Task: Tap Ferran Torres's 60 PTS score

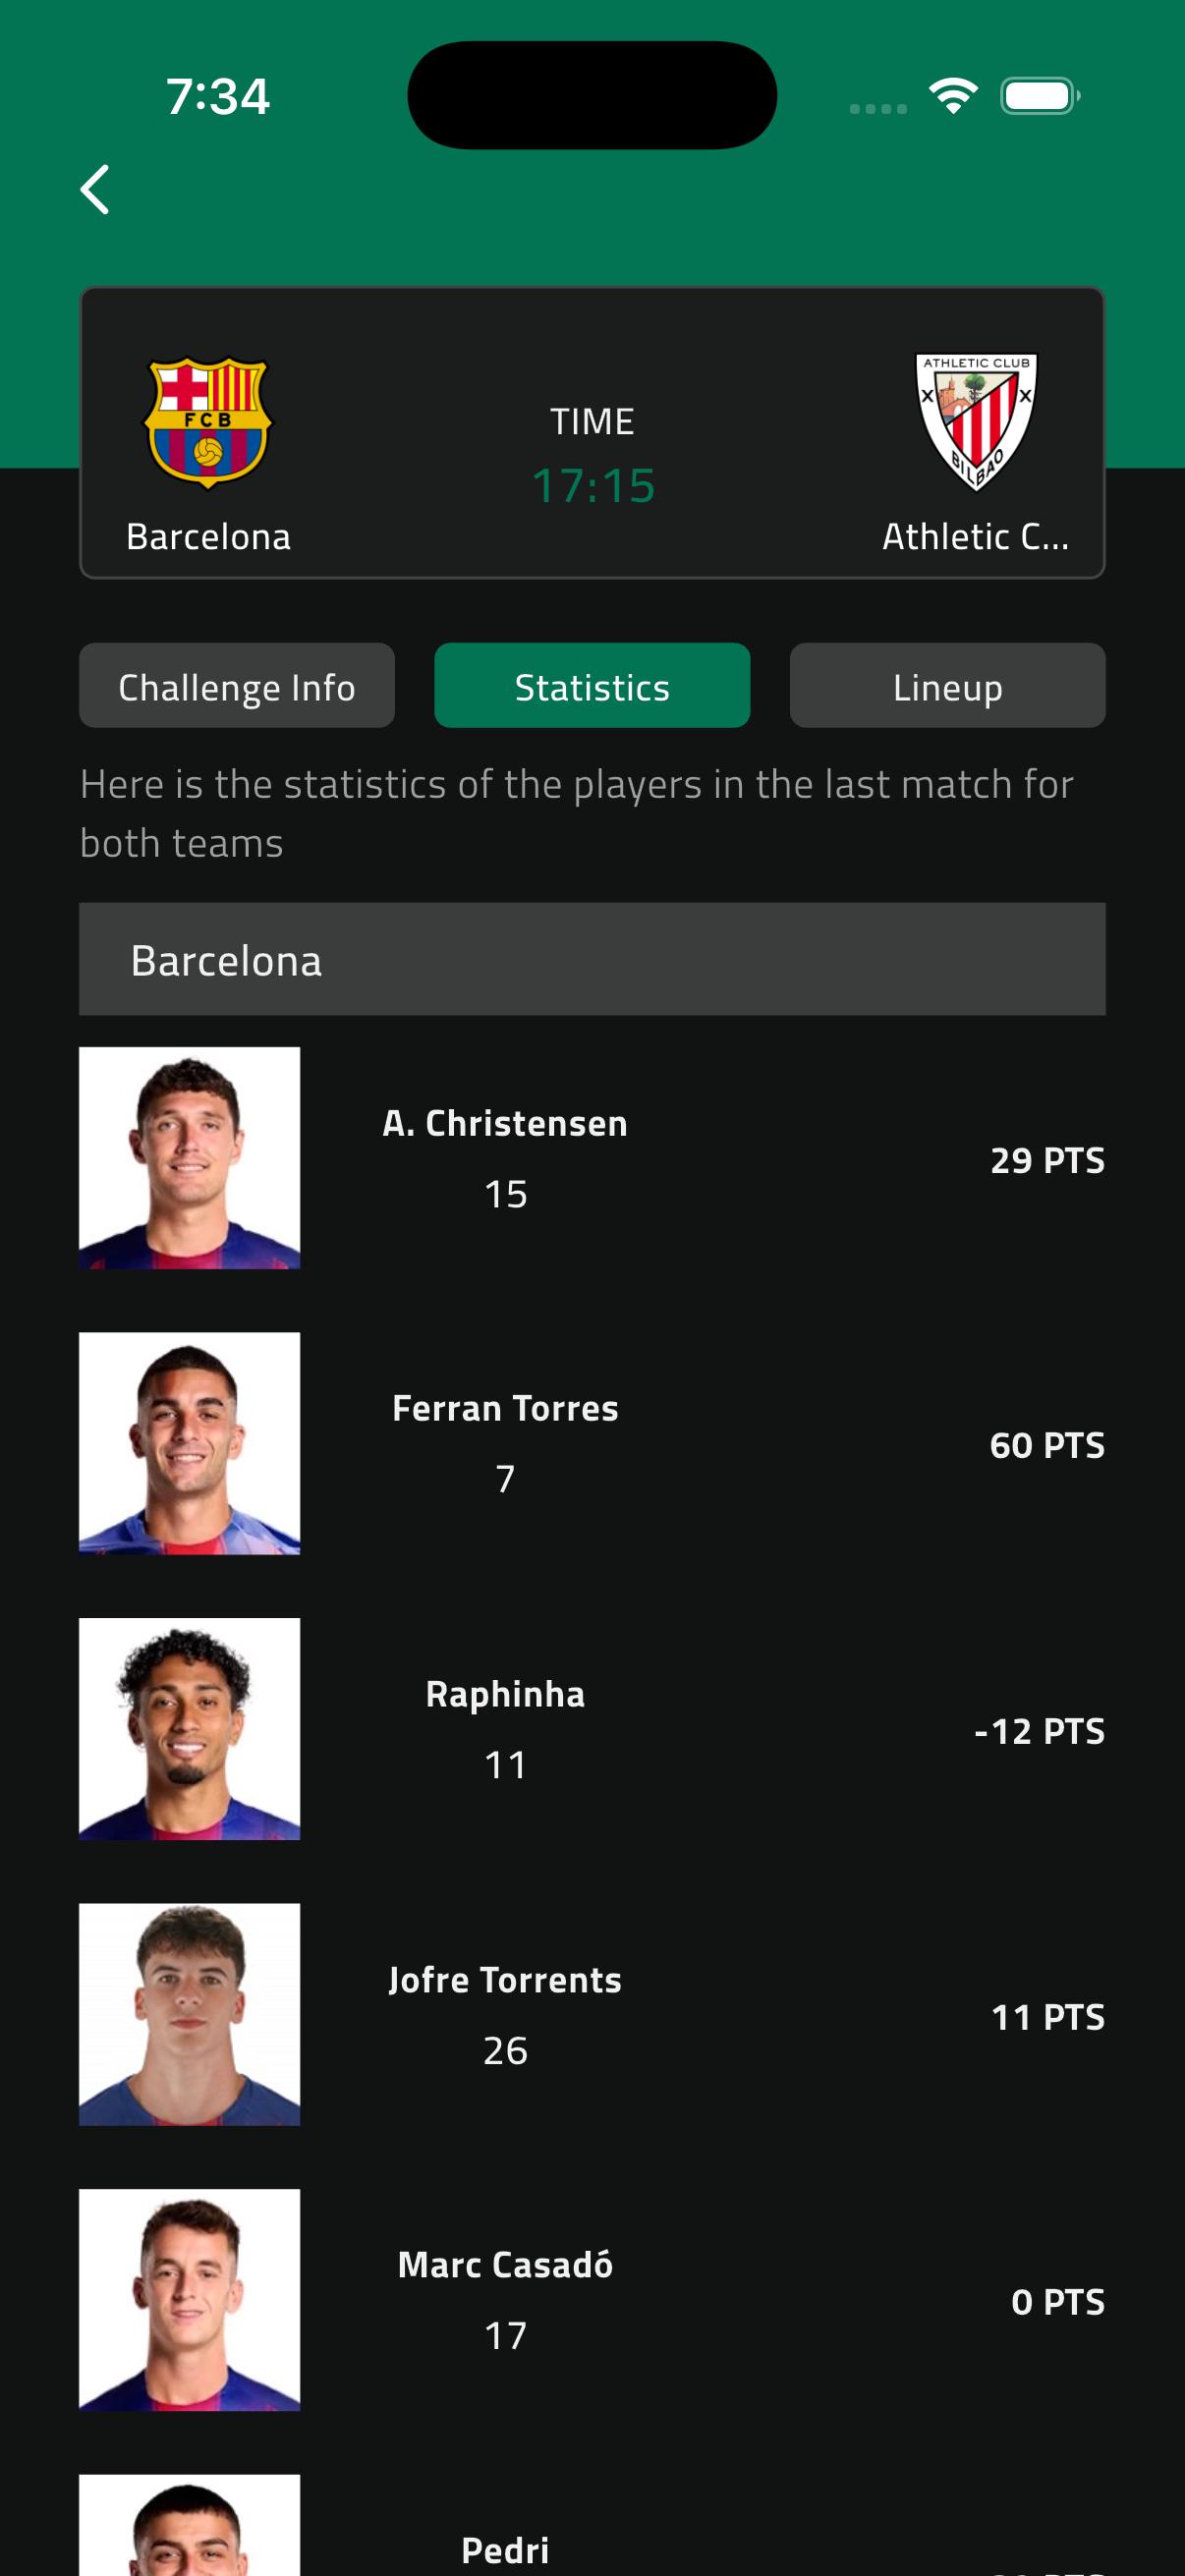Action: 1047,1445
